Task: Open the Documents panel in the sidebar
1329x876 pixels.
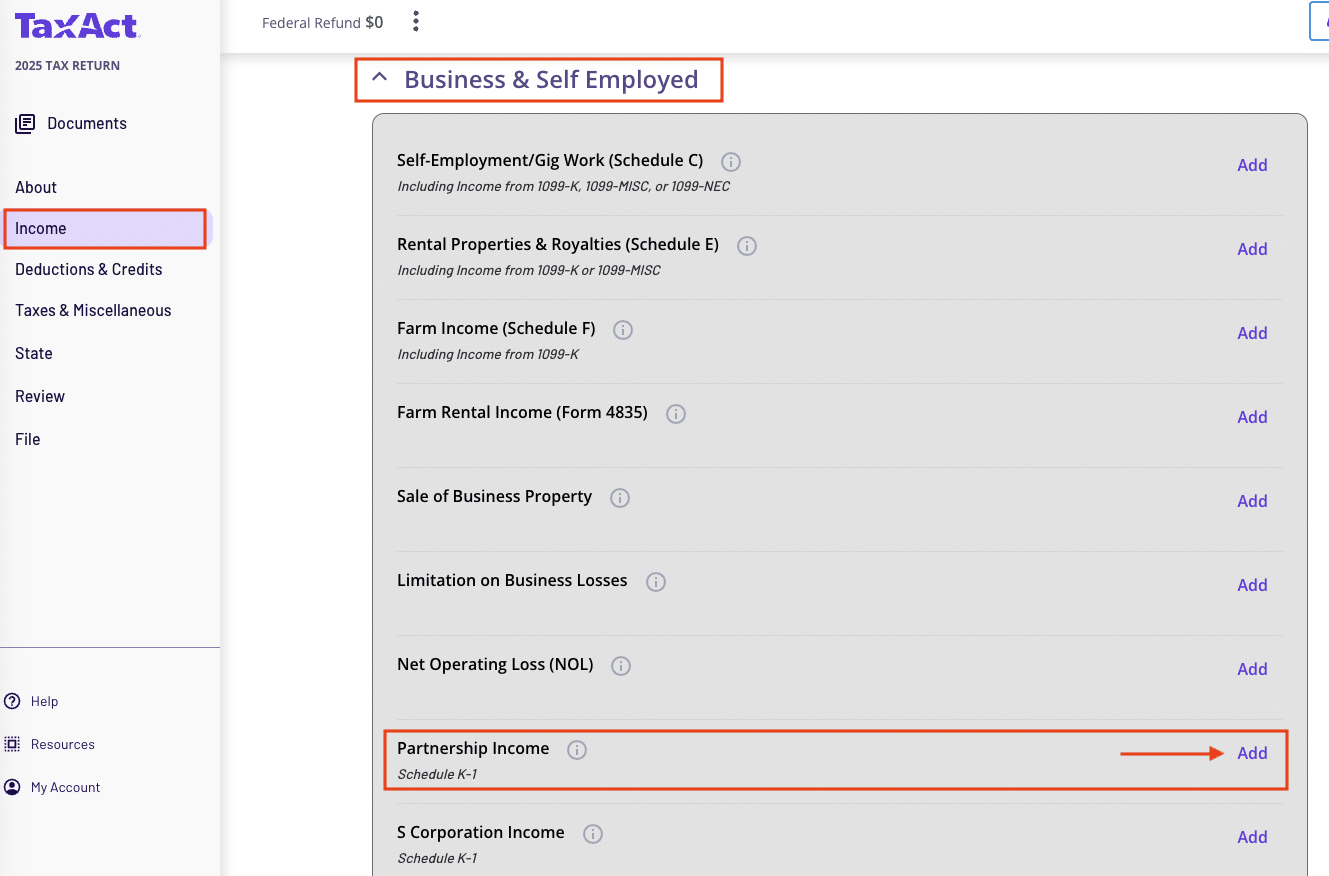Action: coord(86,123)
